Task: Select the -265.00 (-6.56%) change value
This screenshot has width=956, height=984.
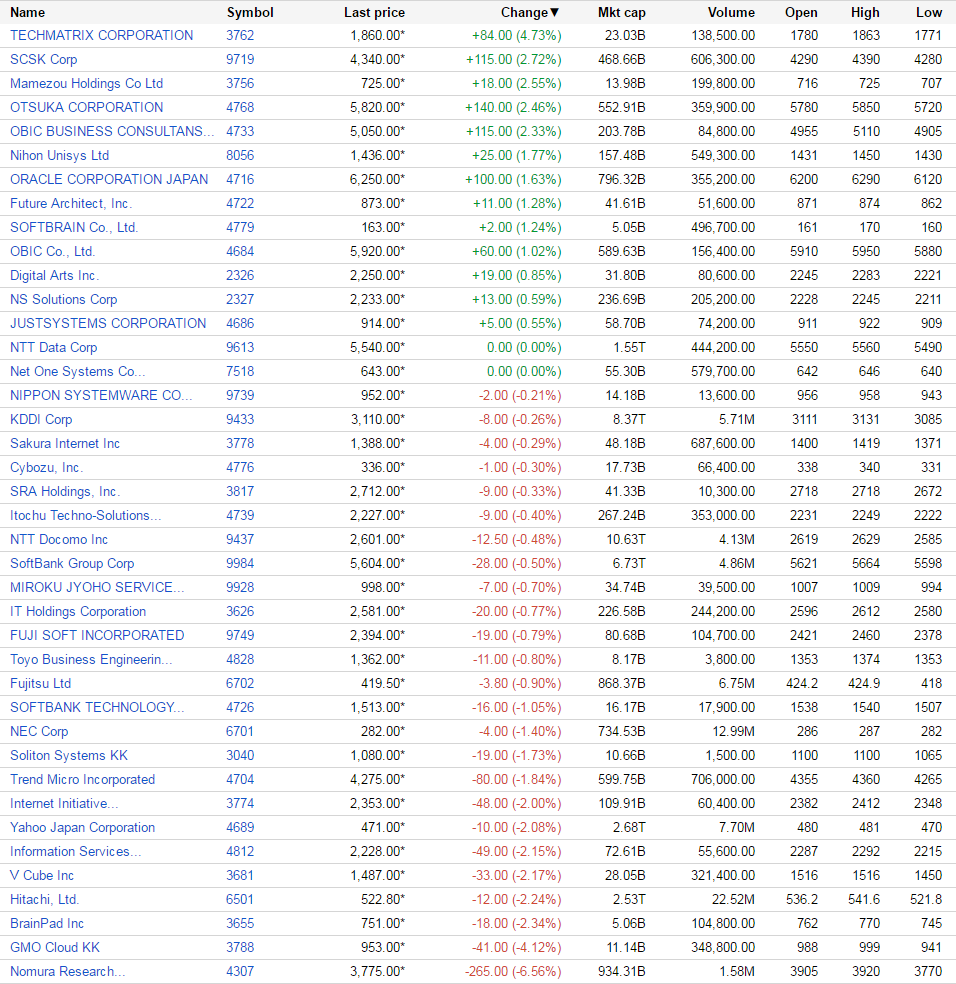Action: point(513,971)
